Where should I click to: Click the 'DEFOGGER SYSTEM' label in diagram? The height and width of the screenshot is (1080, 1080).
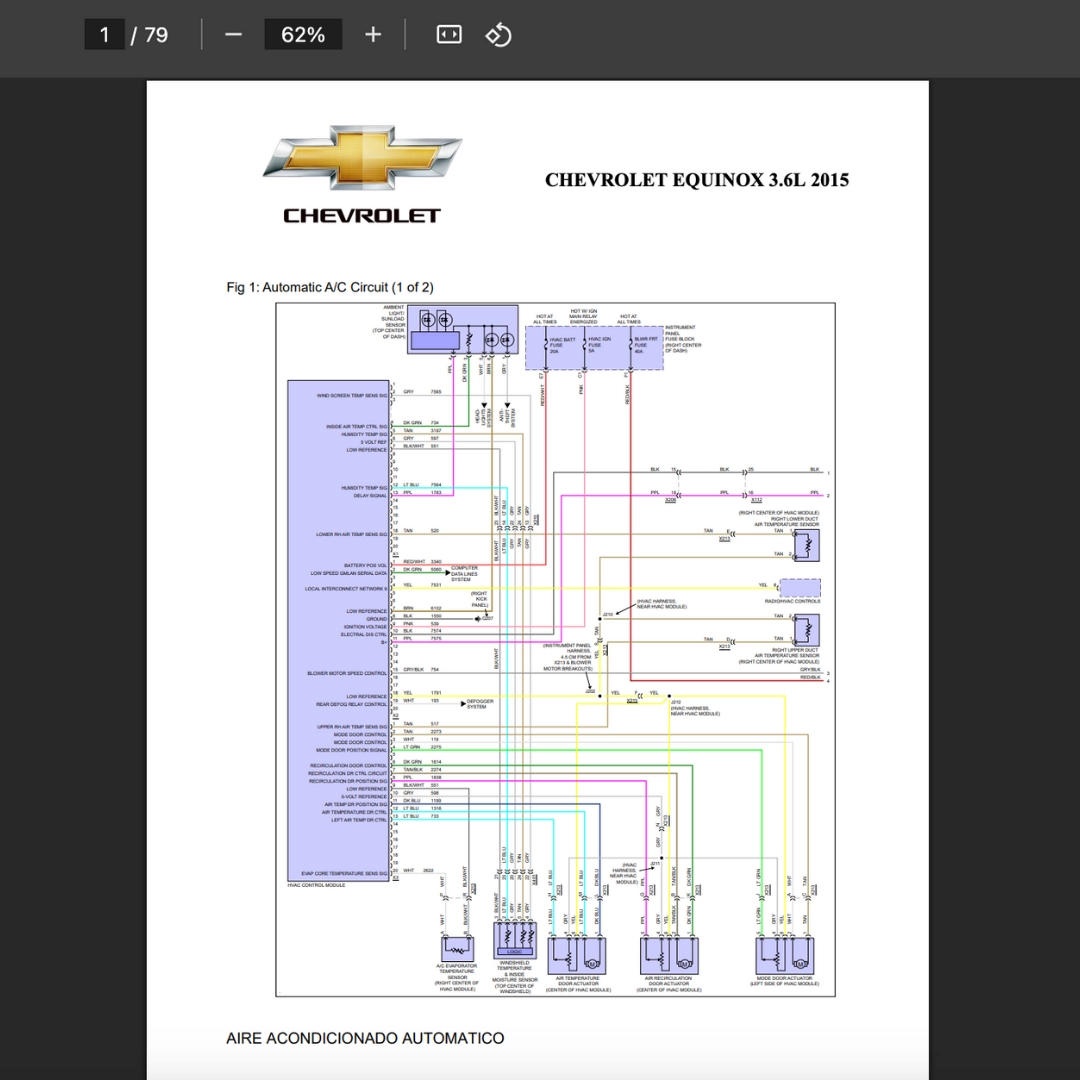pos(480,704)
